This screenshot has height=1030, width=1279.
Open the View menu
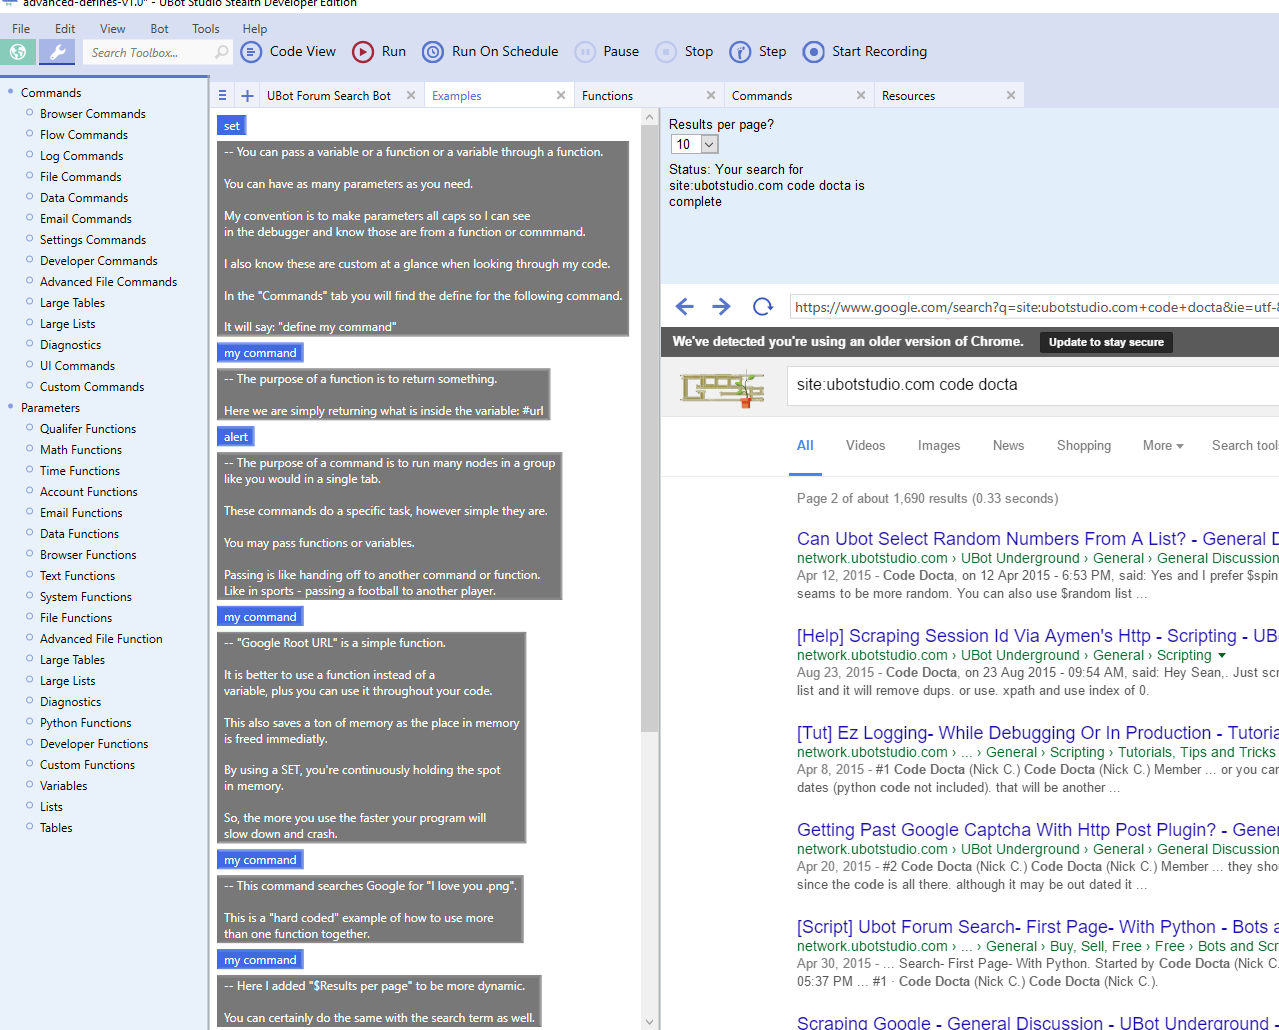[113, 29]
